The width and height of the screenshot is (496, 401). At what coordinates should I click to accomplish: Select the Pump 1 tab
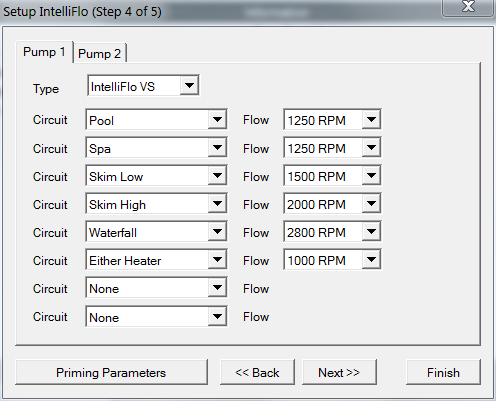[x=44, y=52]
